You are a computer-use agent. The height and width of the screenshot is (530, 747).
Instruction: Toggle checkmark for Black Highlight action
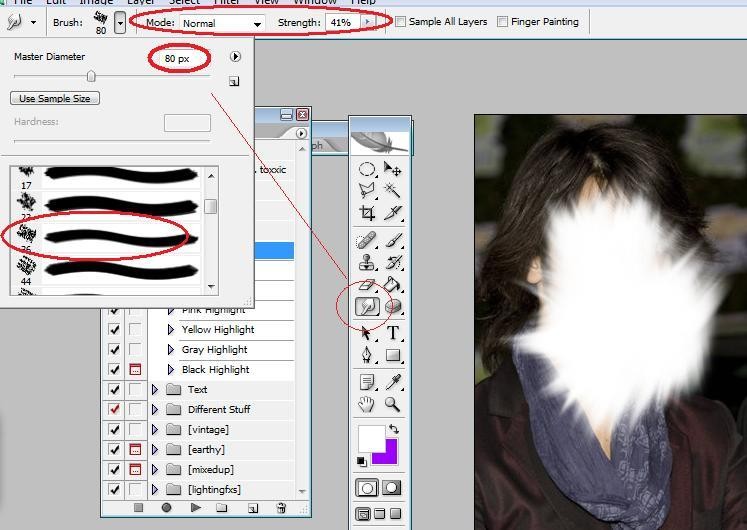pos(114,370)
